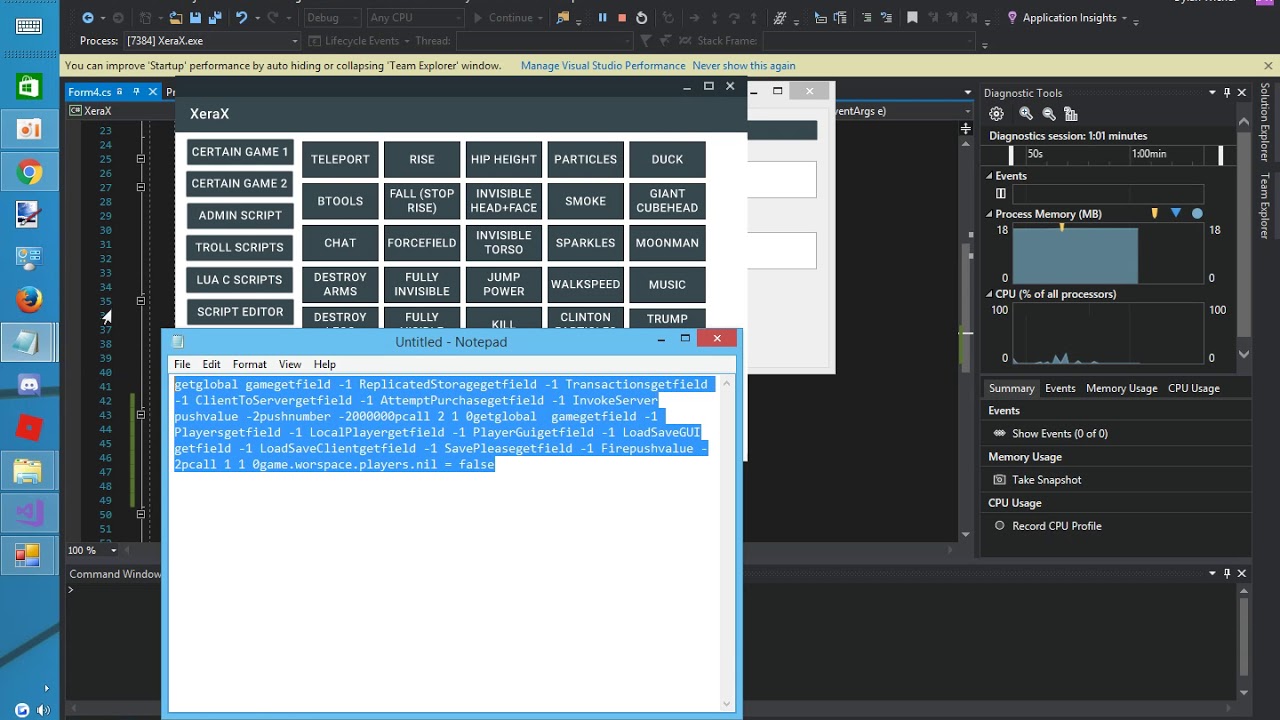1280x720 pixels.
Task: Click the diagnostics timeline ruler at 1:00min
Action: coord(1149,154)
